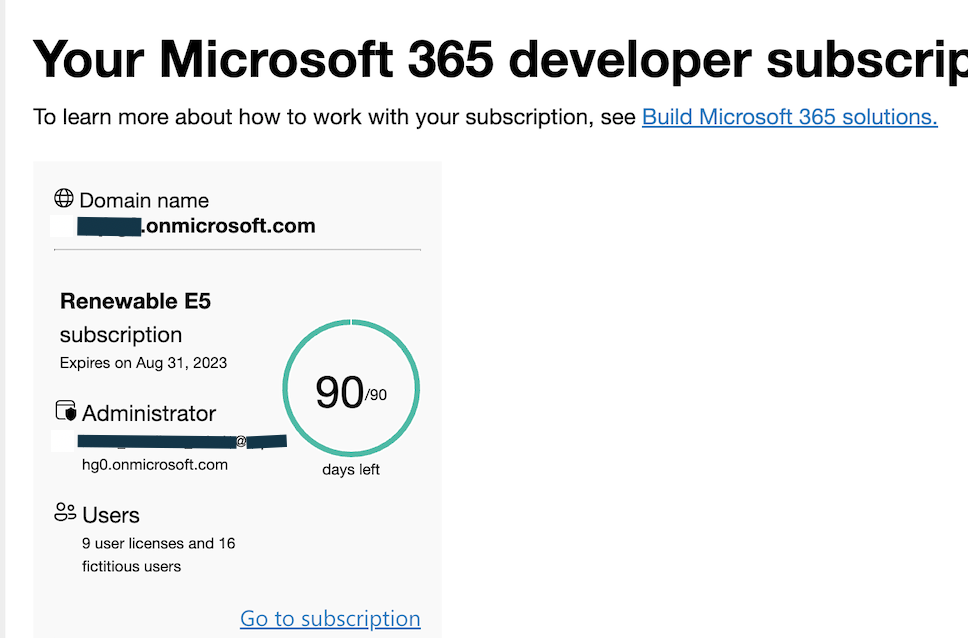Click the Administrator shield icon
The height and width of the screenshot is (638, 968).
coord(65,411)
